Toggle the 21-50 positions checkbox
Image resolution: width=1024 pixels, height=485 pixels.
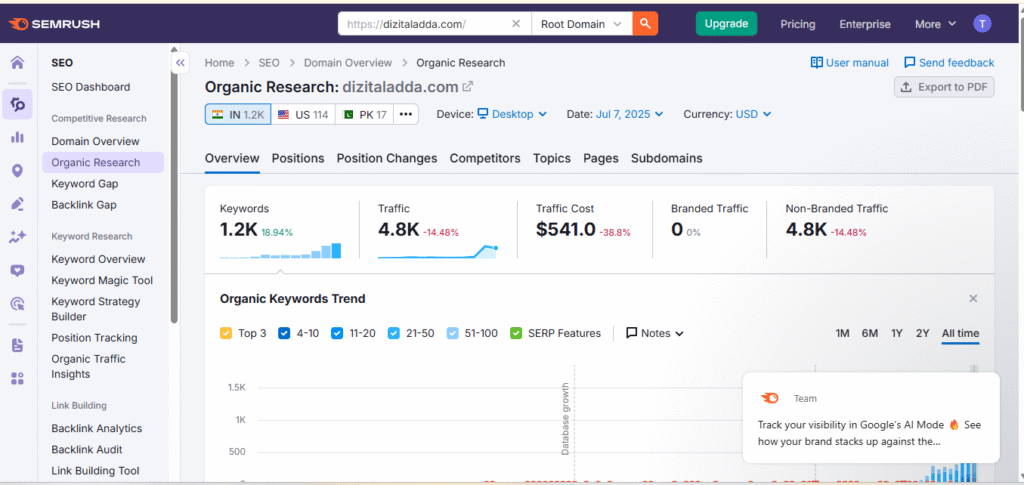(x=394, y=333)
